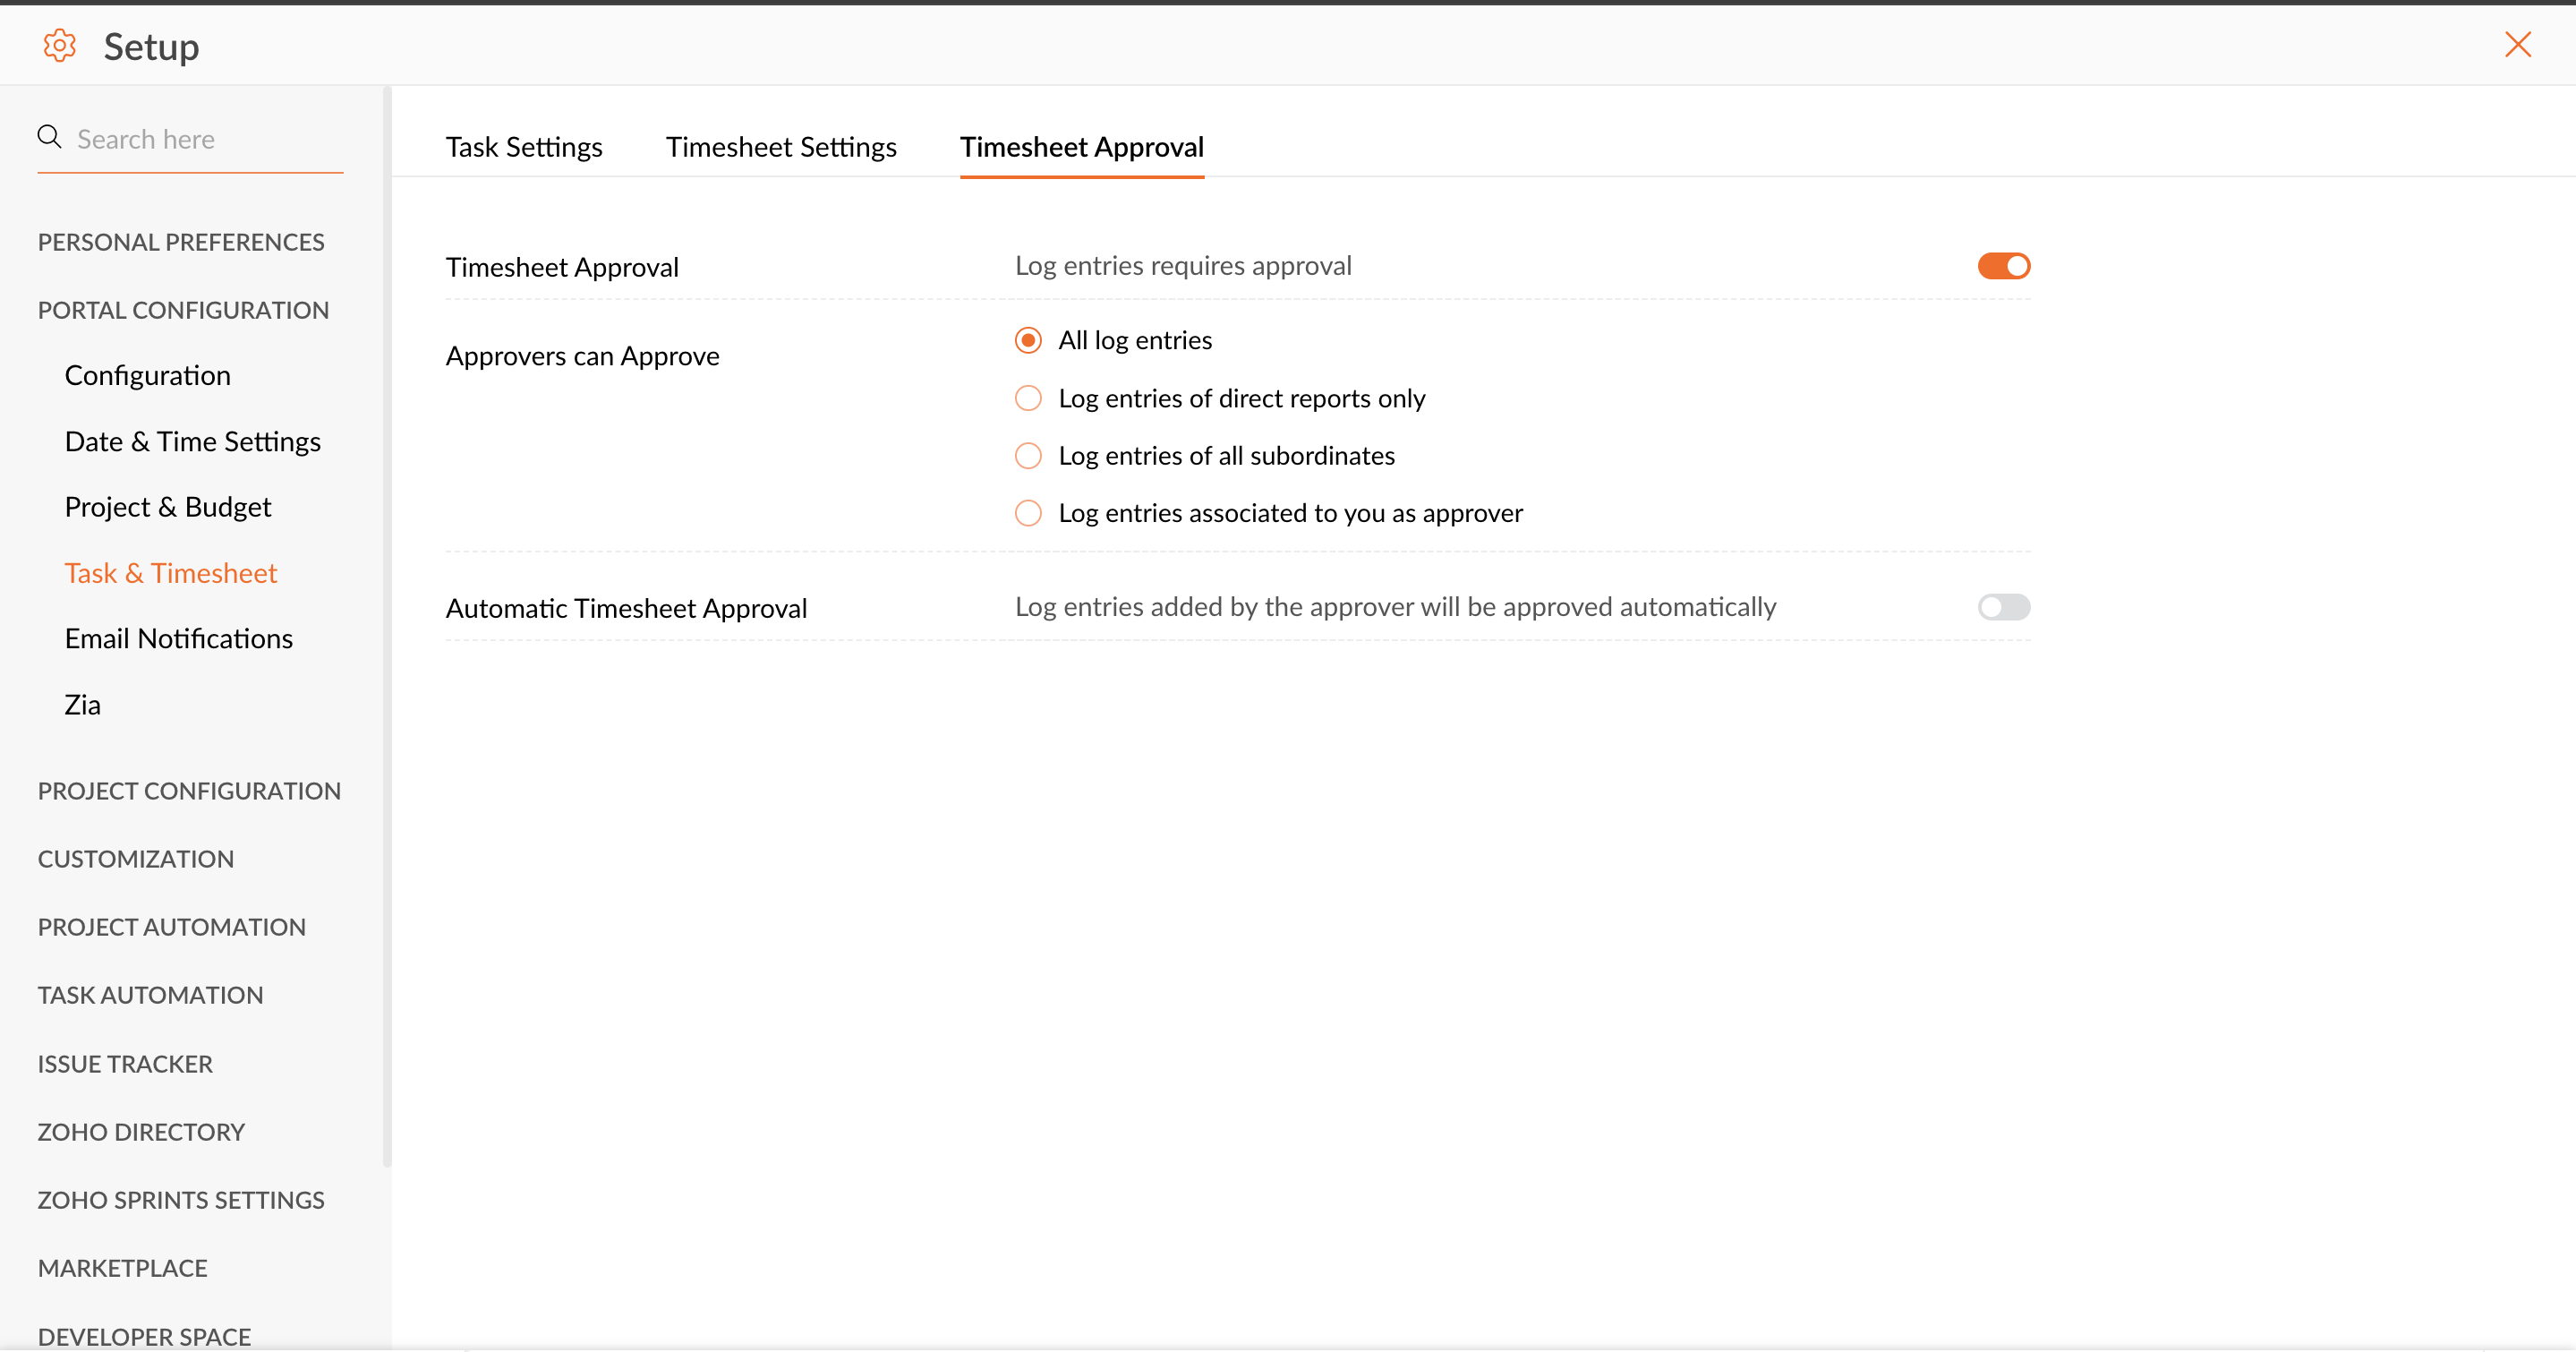Enable Automatic Timesheet Approval toggle
The height and width of the screenshot is (1352, 2576).
pos(2003,607)
